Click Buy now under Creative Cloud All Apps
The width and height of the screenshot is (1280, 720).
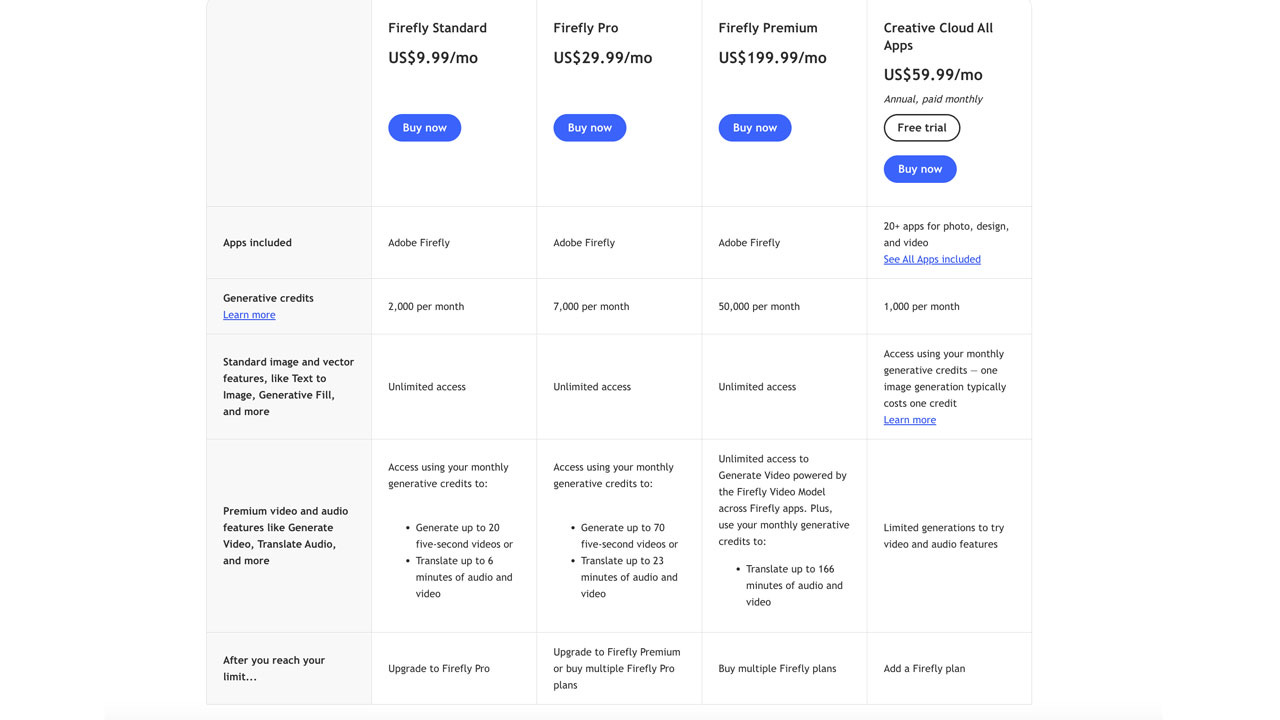coord(919,169)
